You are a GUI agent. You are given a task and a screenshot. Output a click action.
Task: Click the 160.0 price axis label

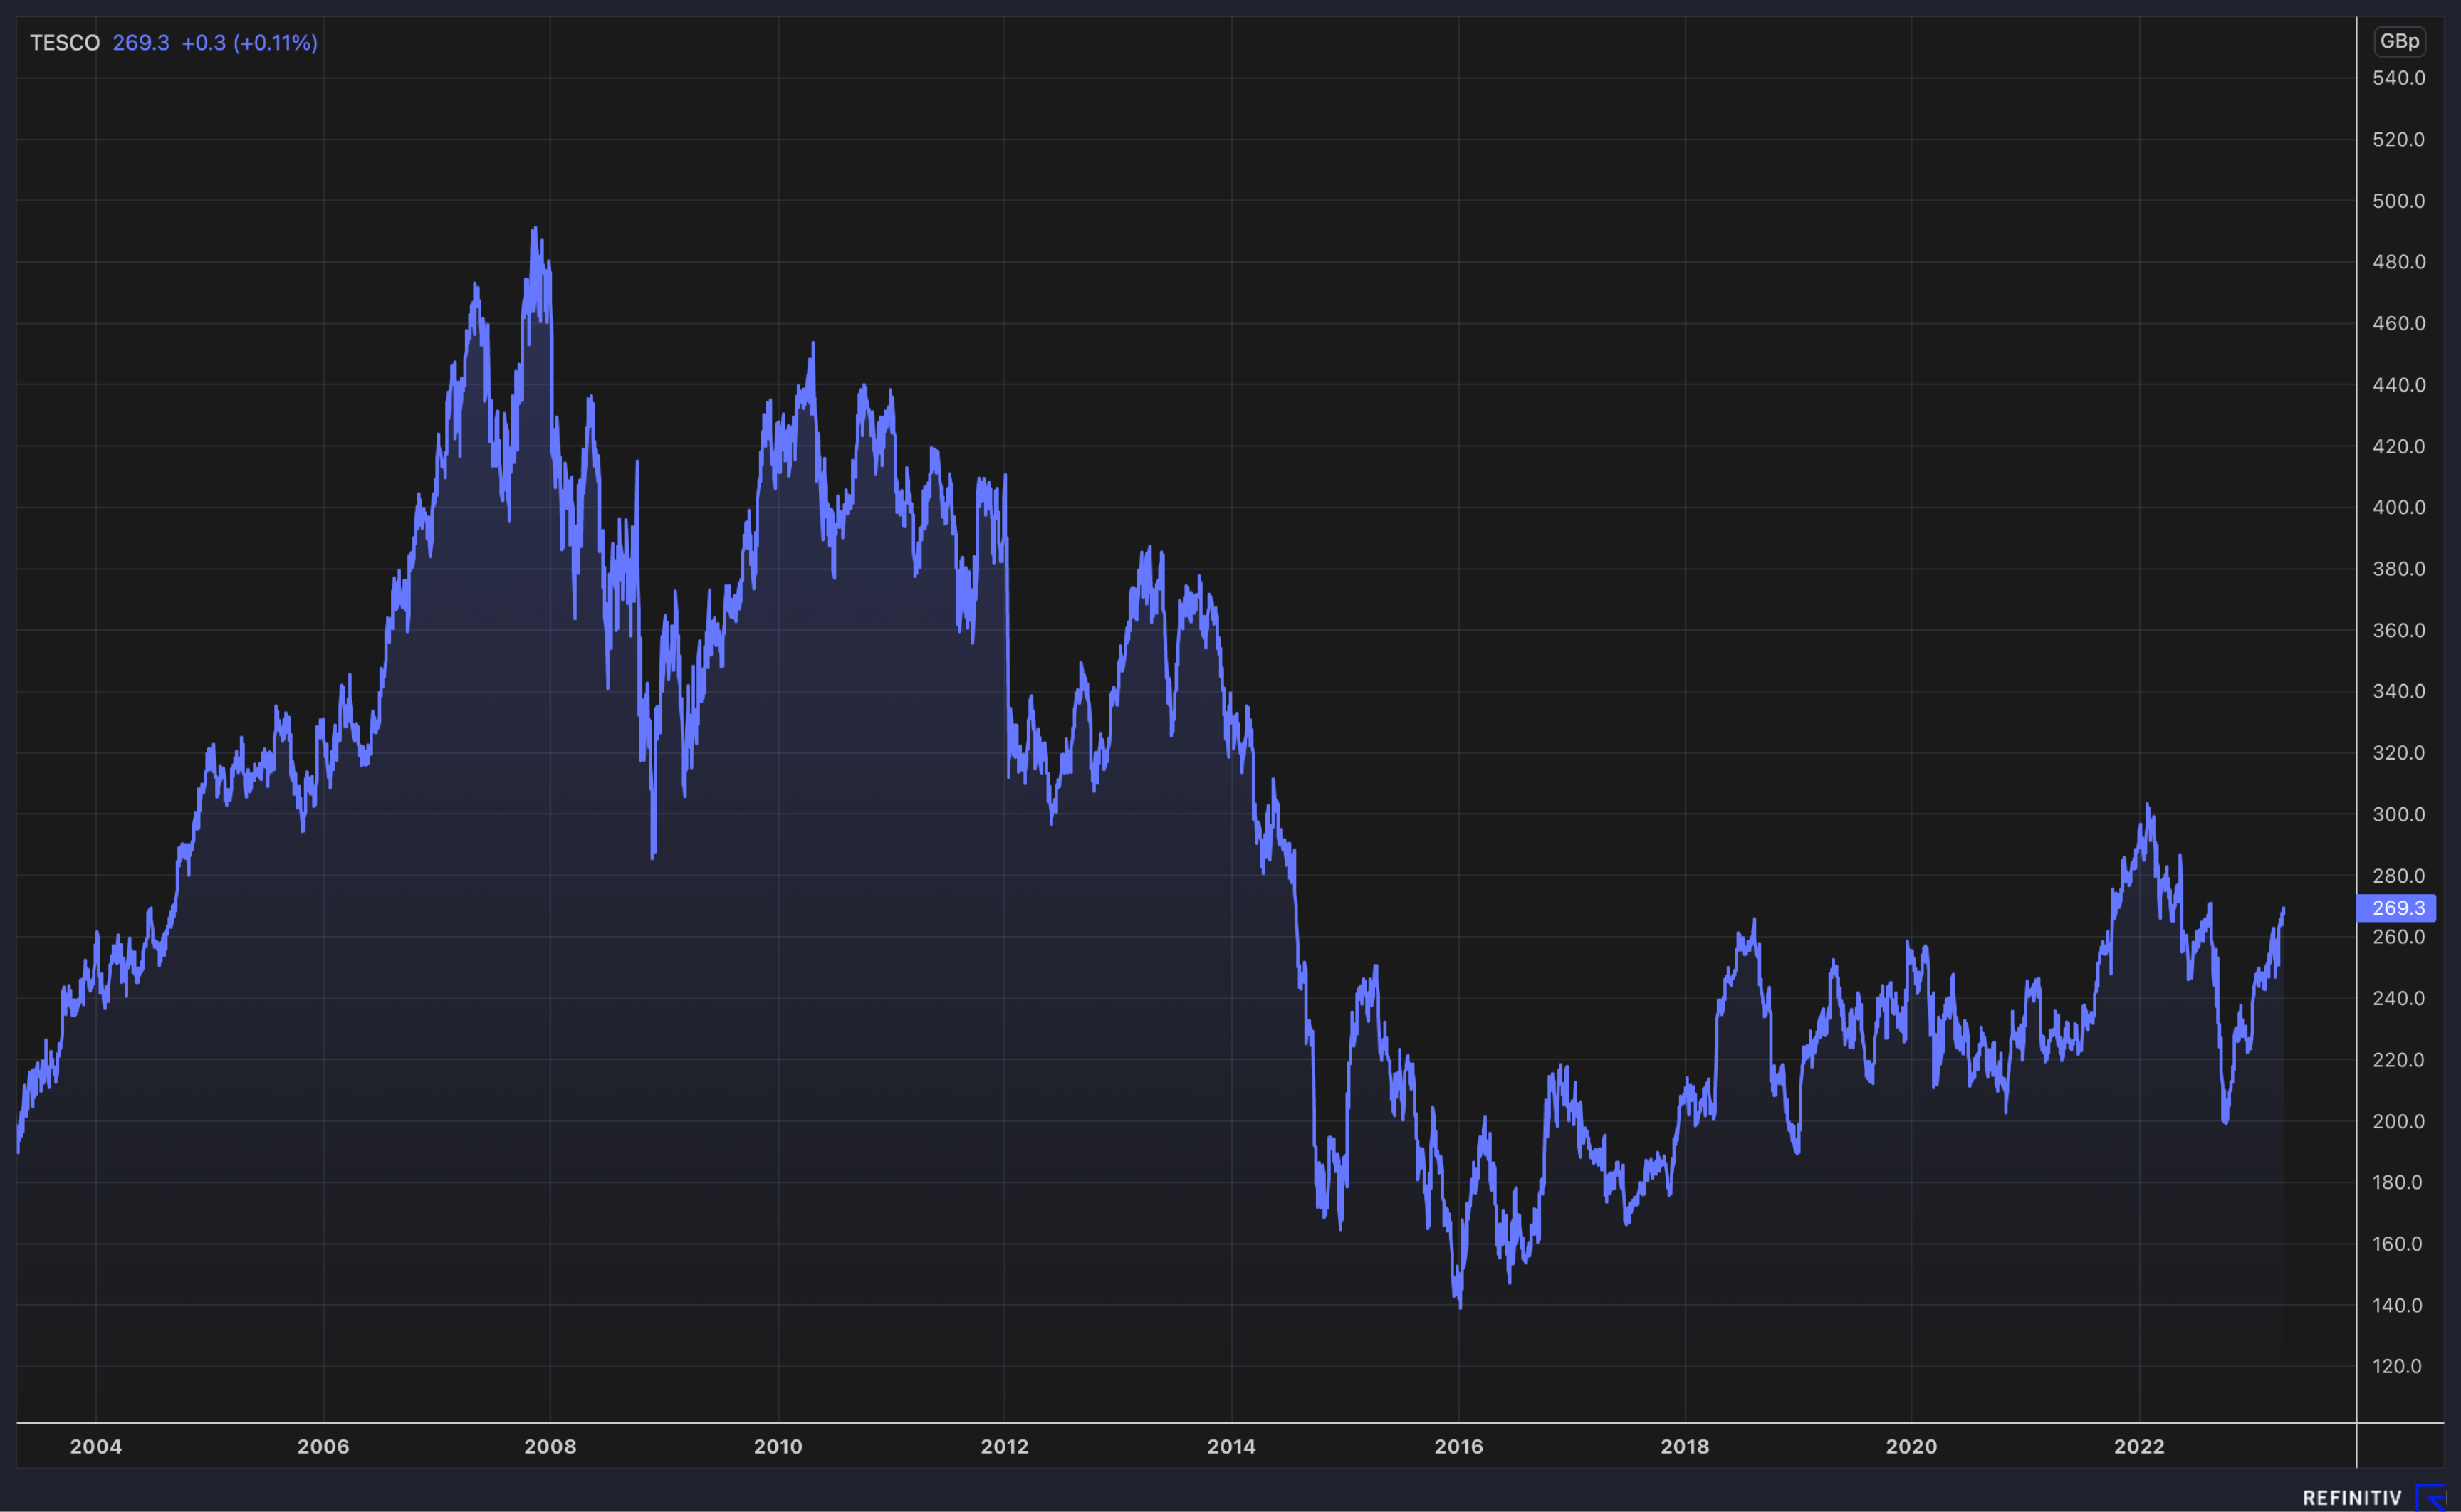point(2399,1244)
